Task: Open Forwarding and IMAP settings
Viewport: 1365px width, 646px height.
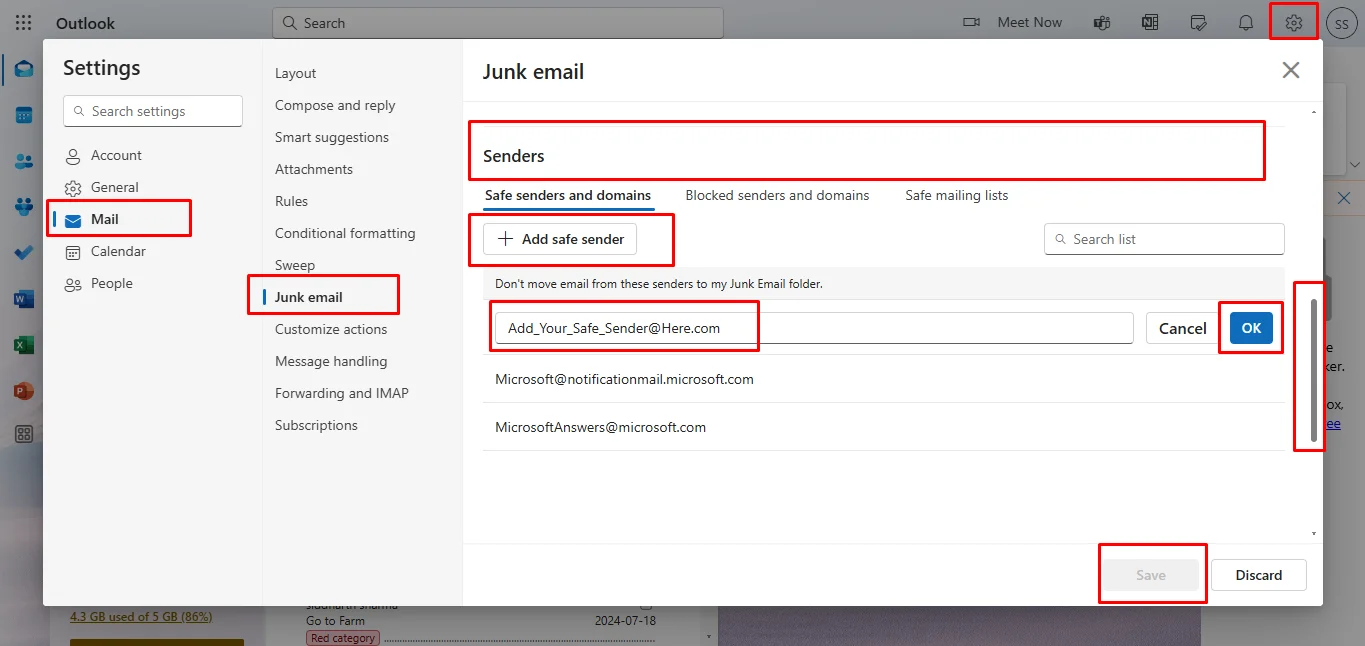Action: pos(342,393)
